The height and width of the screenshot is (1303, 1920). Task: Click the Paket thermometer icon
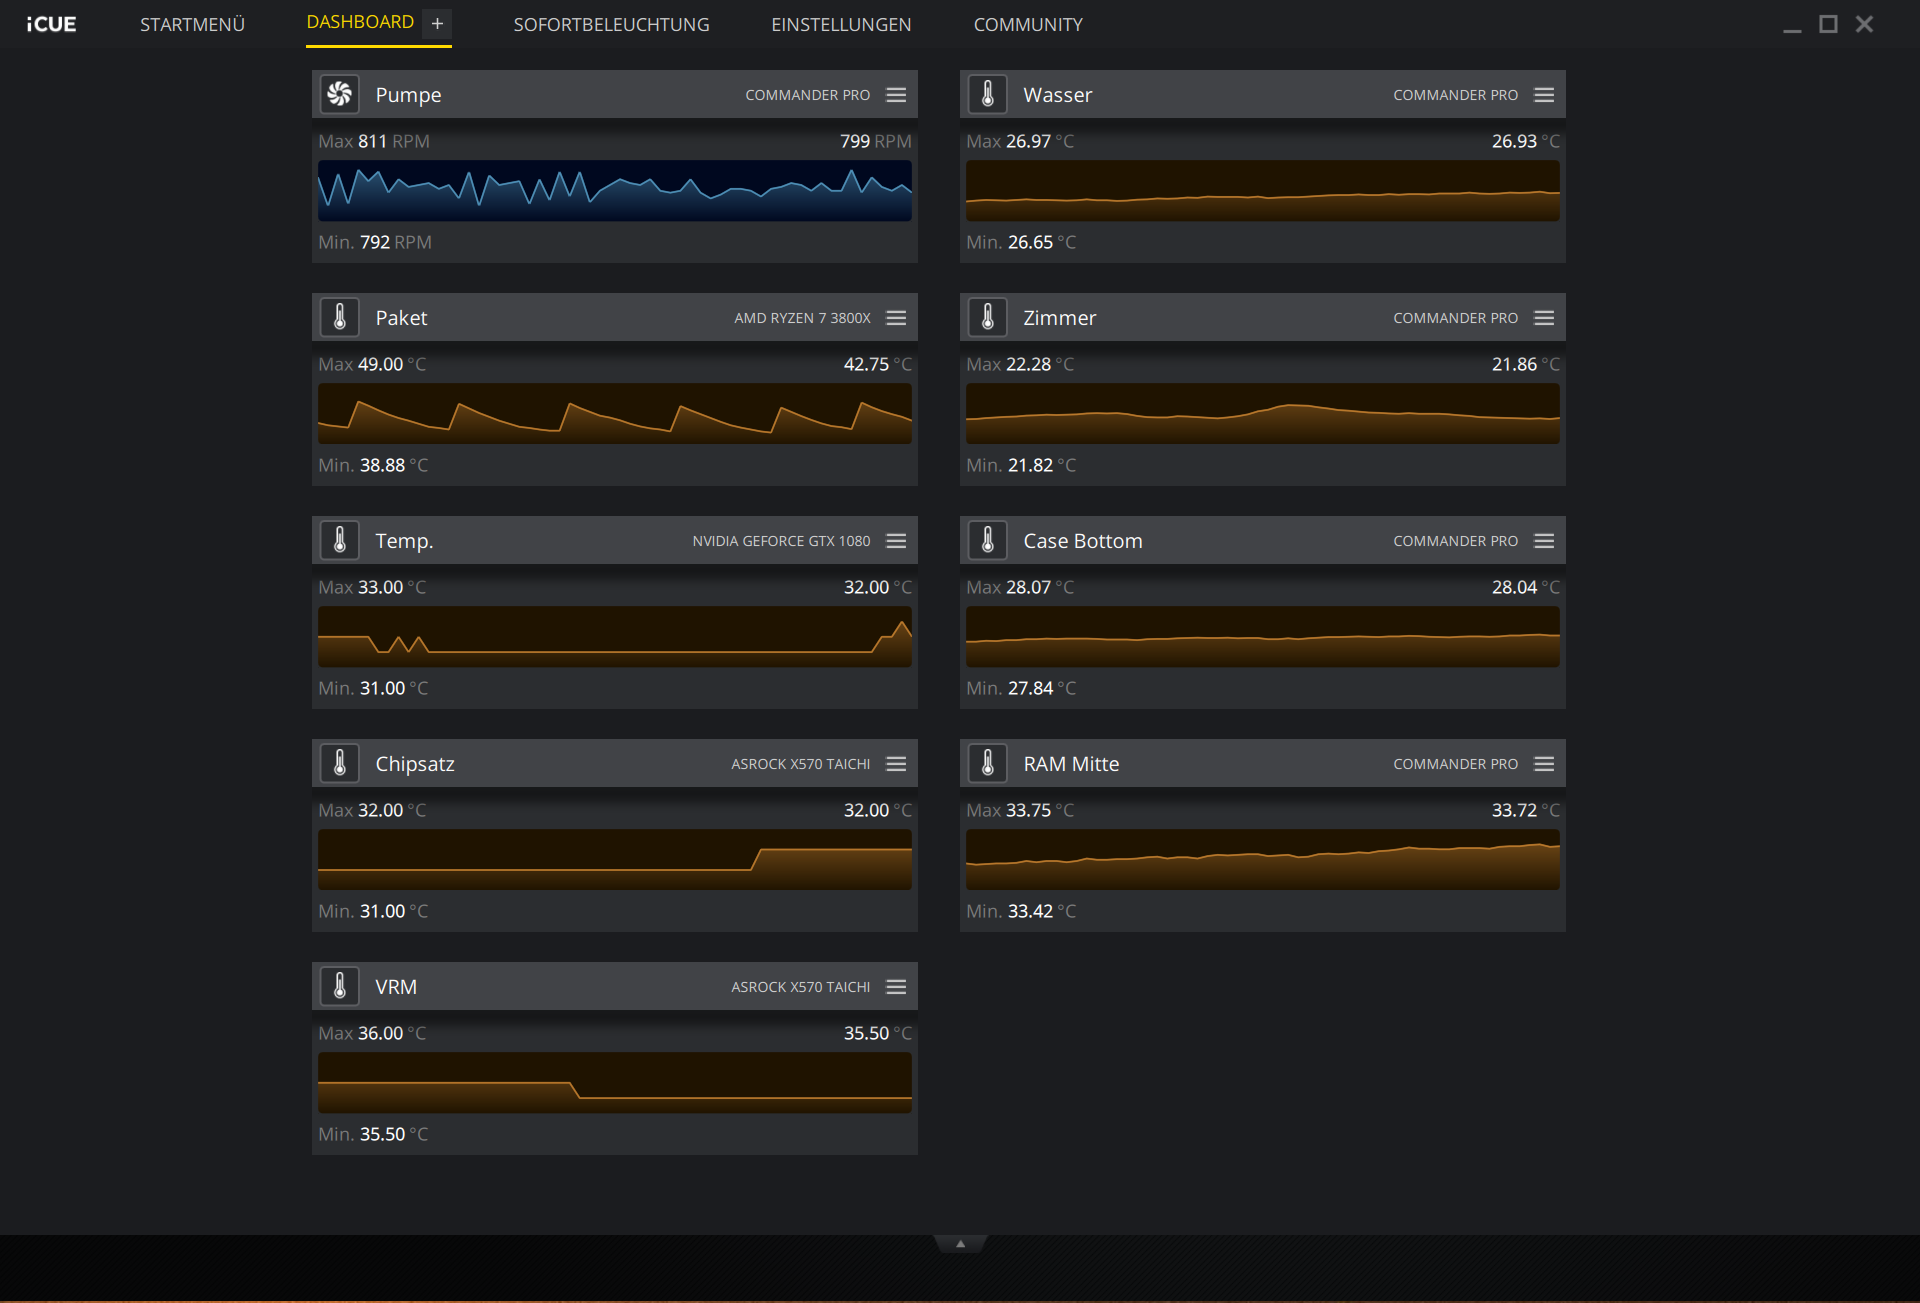pyautogui.click(x=340, y=317)
